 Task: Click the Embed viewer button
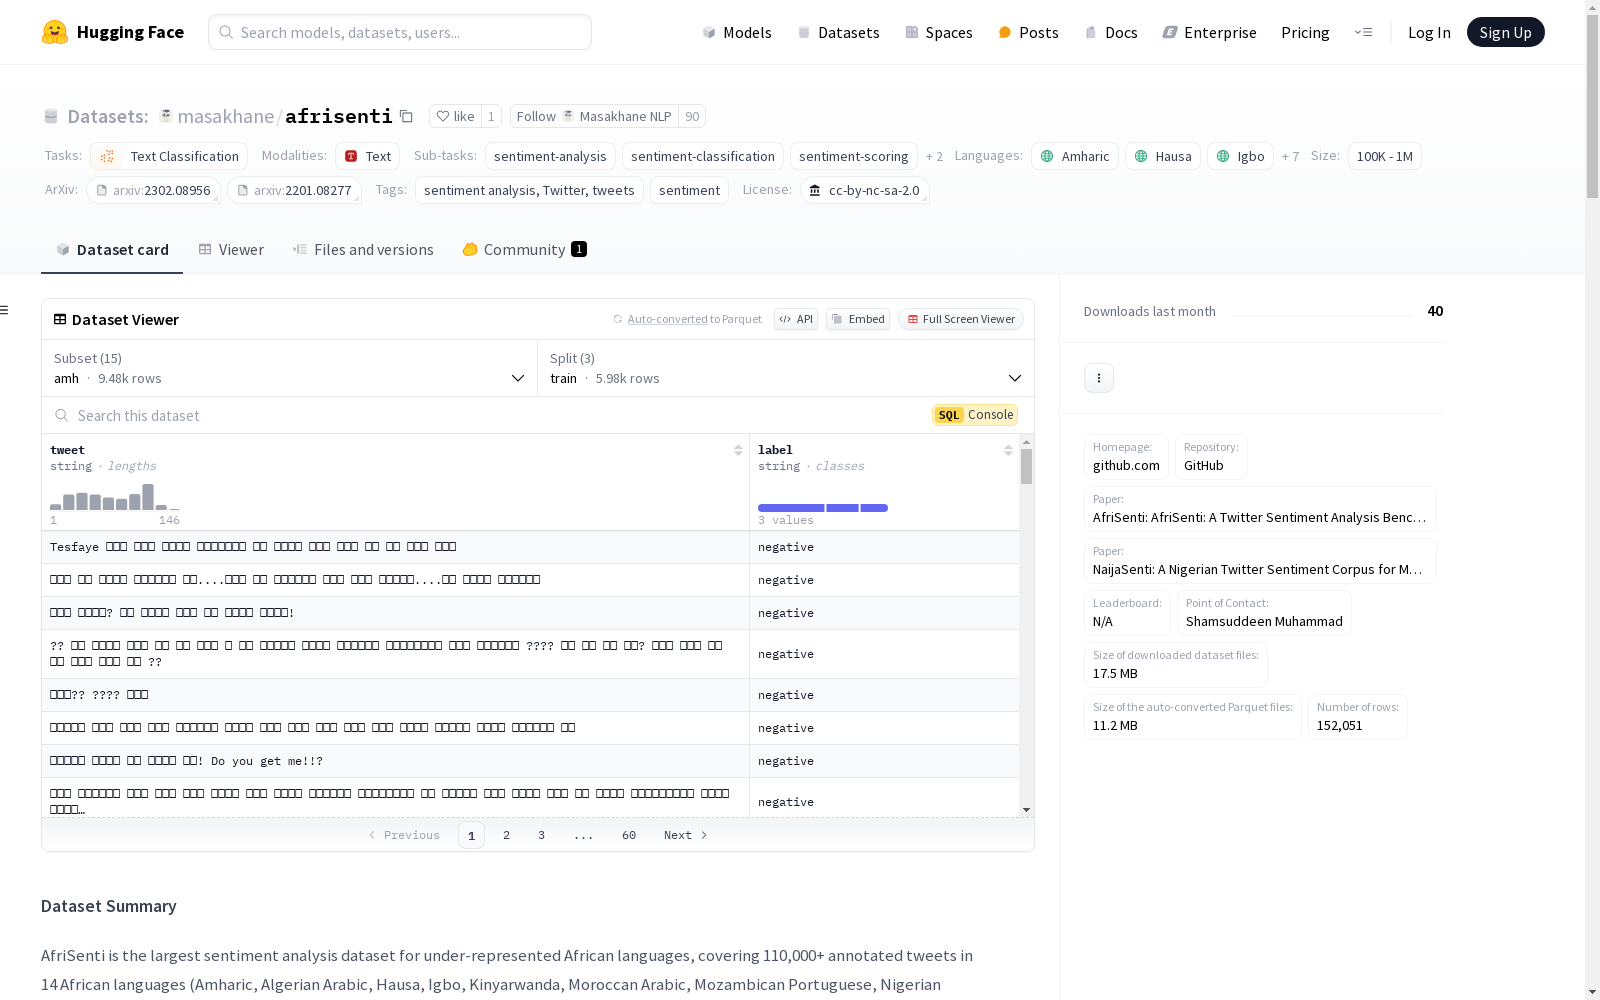tap(858, 319)
